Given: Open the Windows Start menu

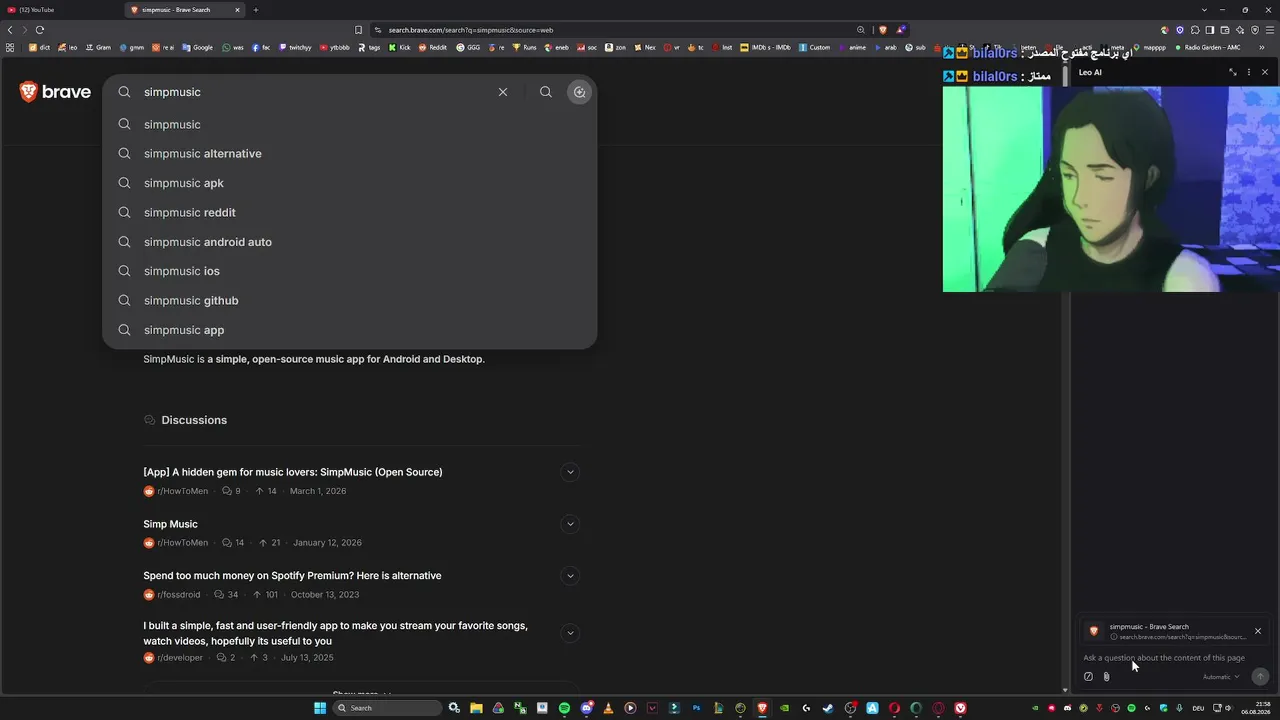Looking at the screenshot, I should (x=320, y=708).
